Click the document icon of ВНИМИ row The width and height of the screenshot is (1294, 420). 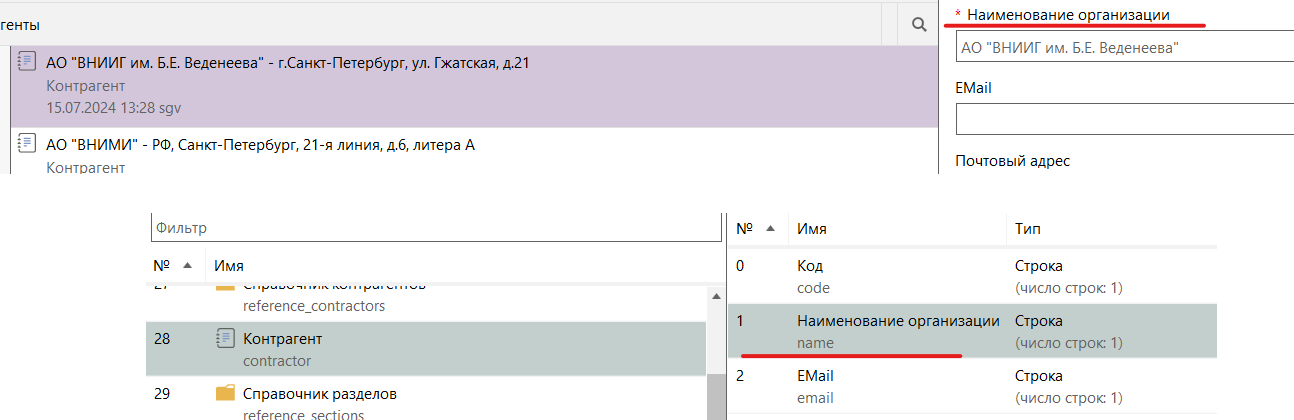point(28,144)
